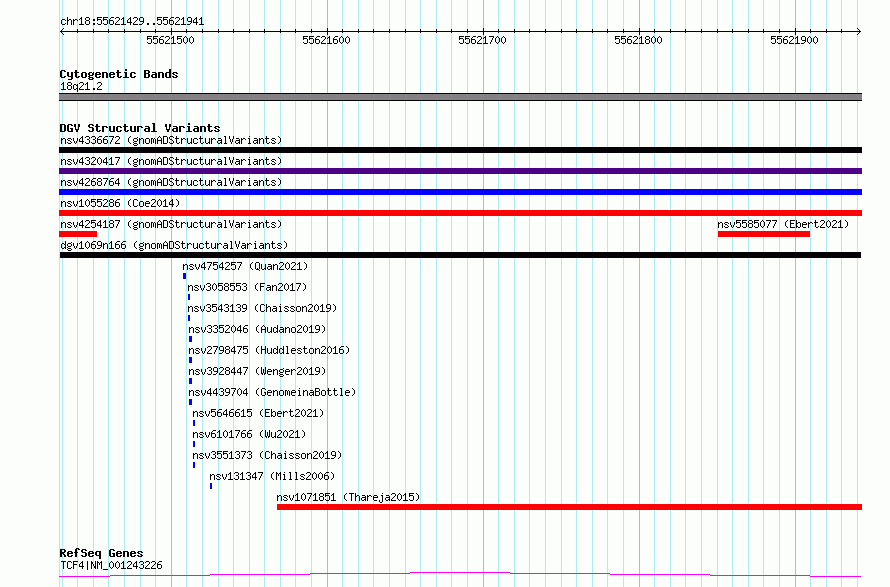Click the blue nsv4268764 variant bar
890x587 pixels.
click(460, 192)
